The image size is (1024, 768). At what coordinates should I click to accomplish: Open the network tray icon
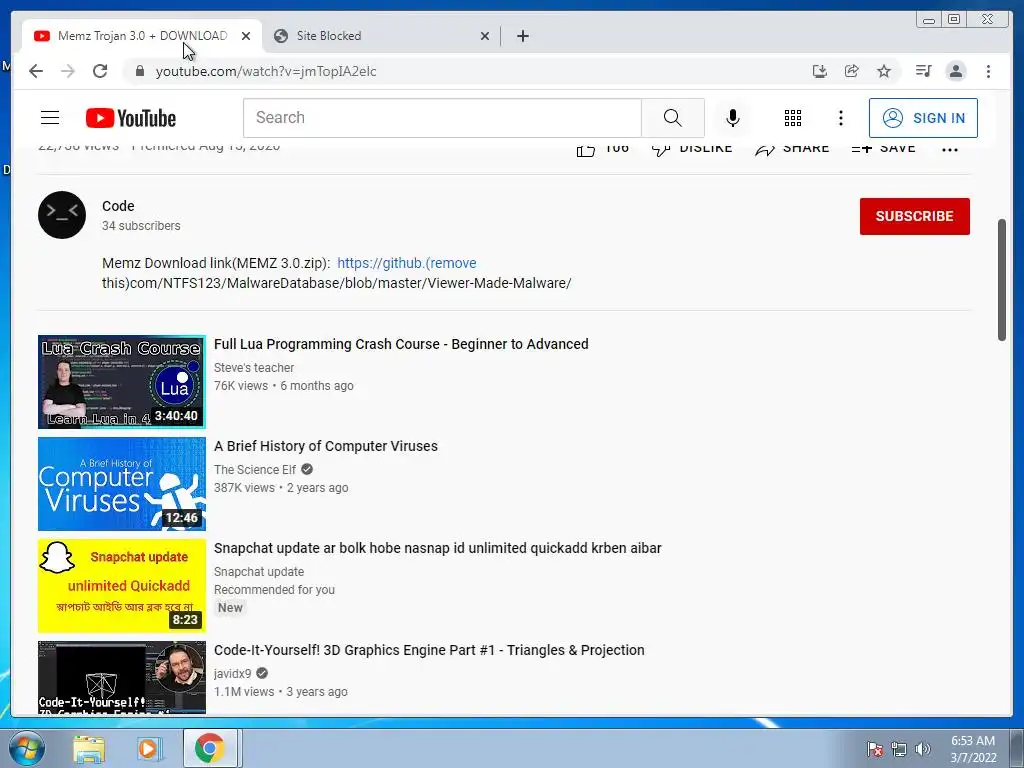click(x=899, y=749)
